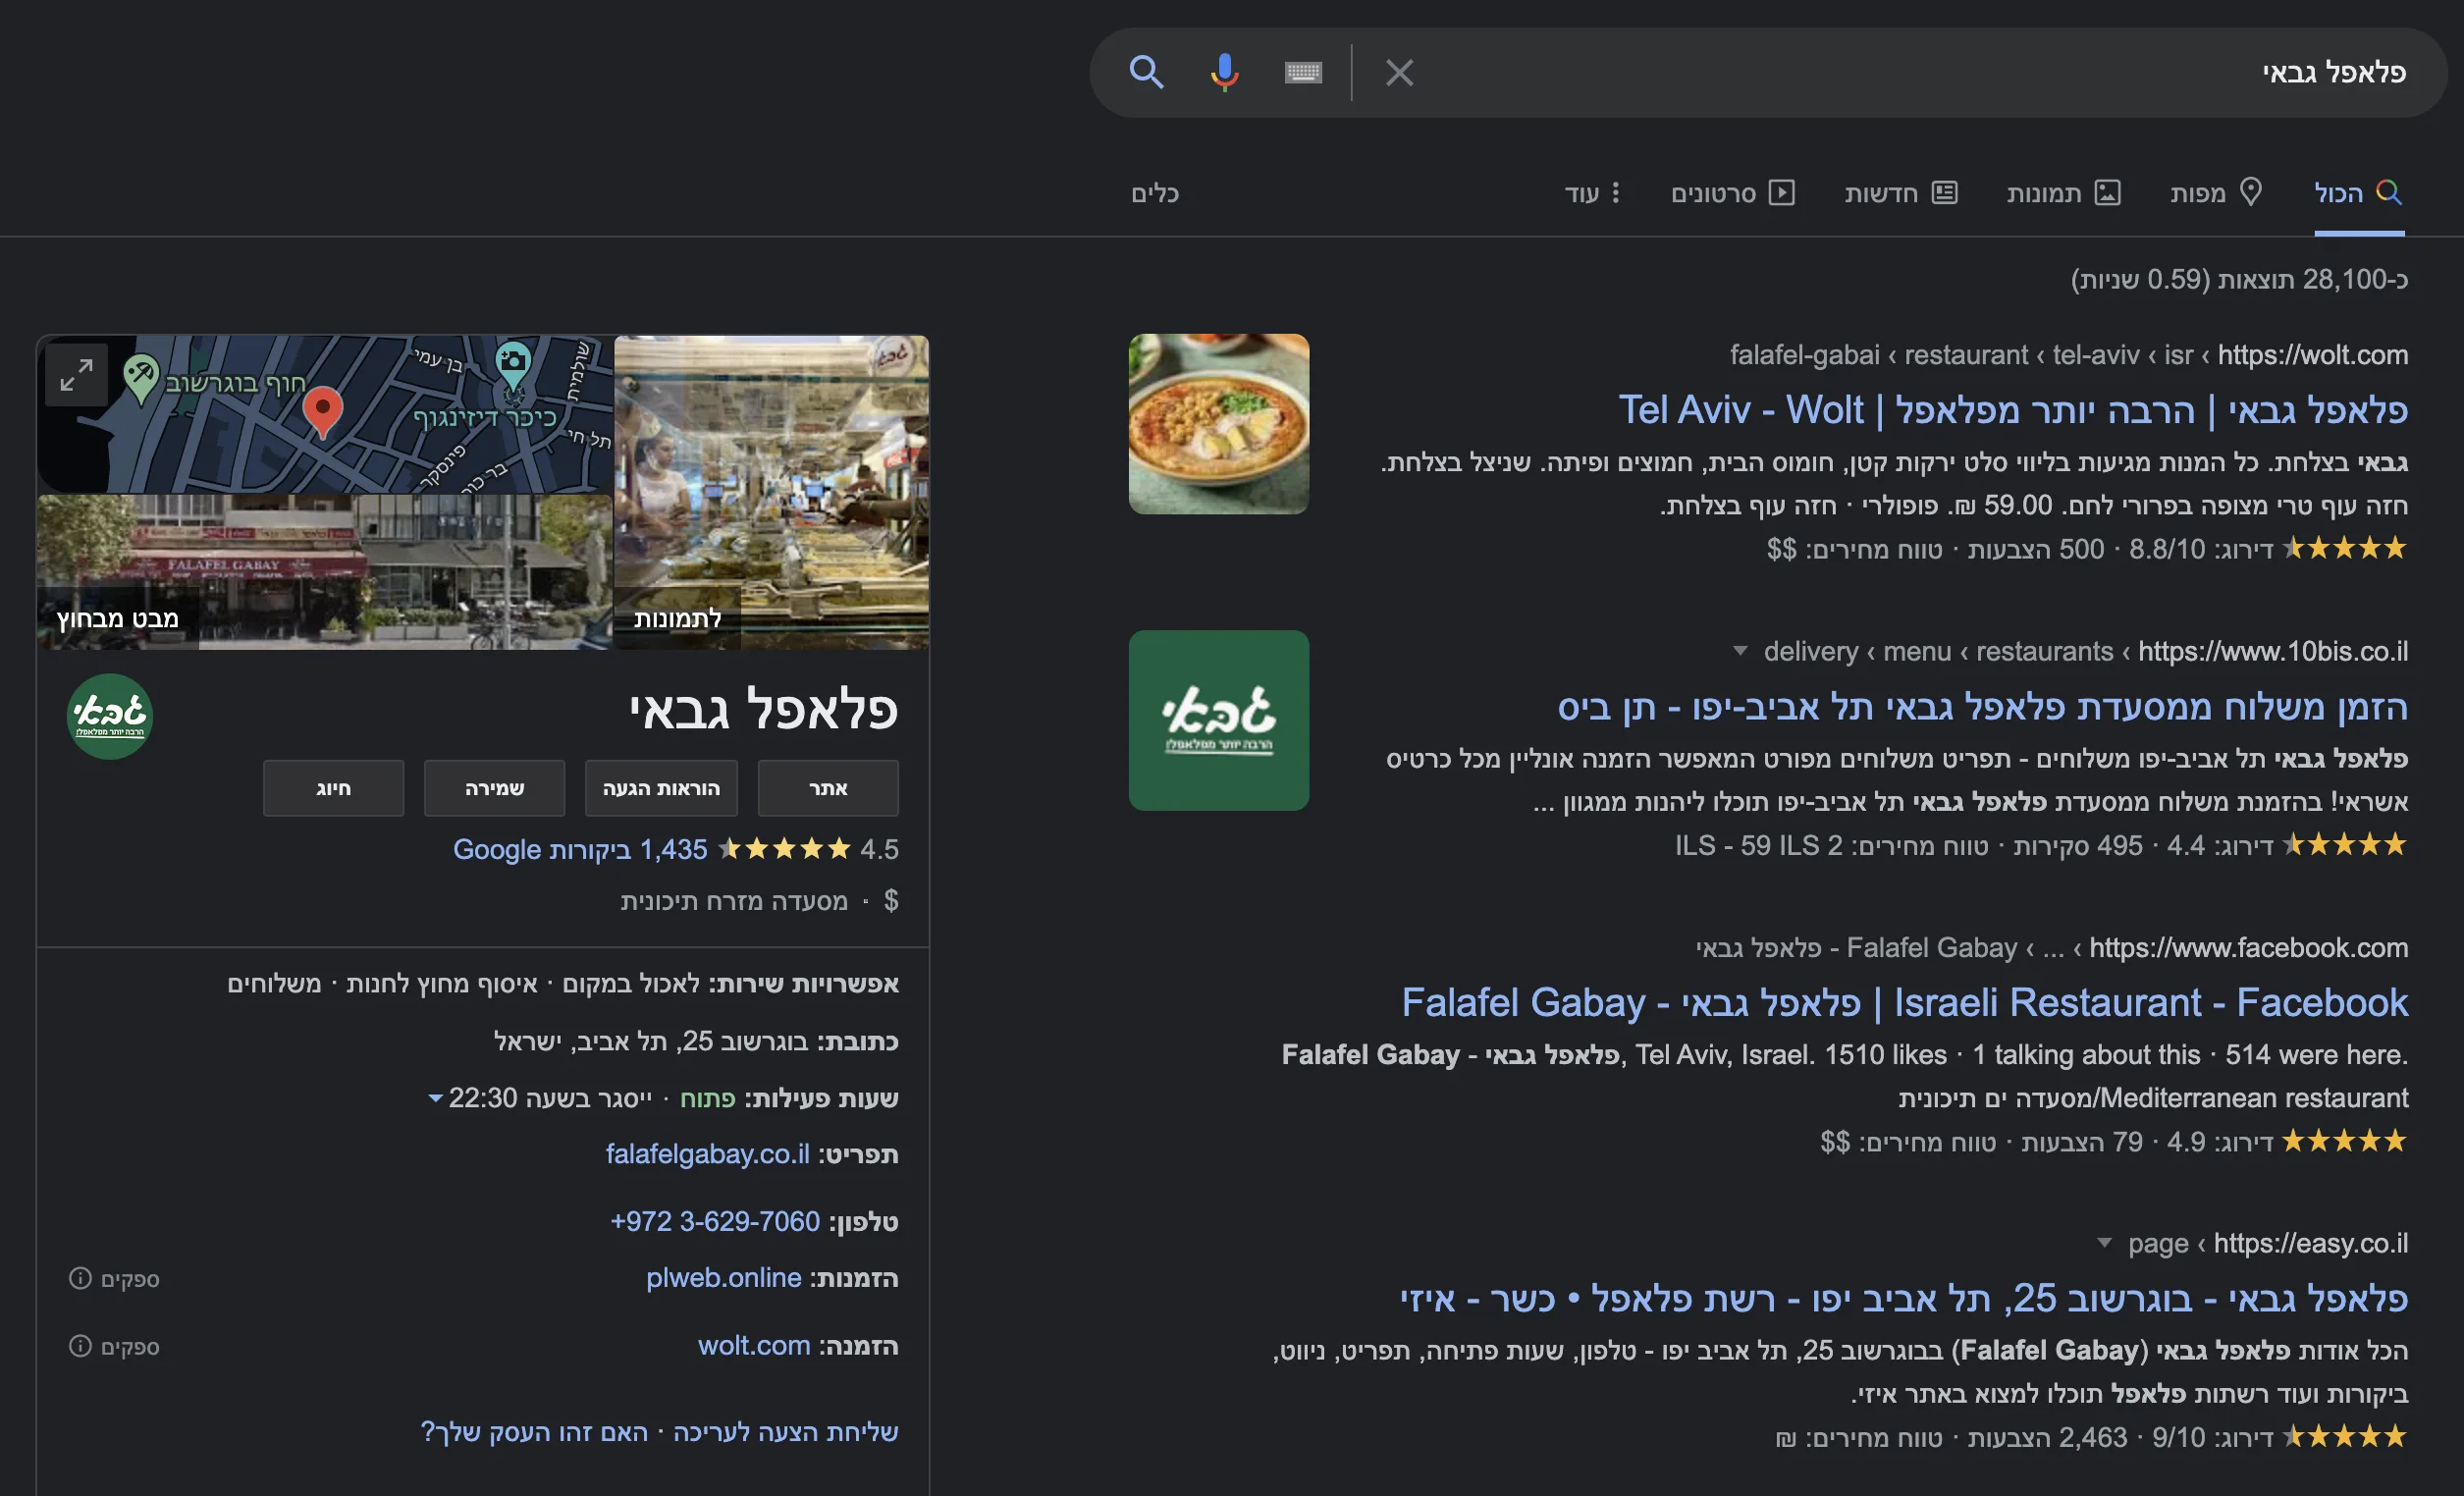
Task: Click the הוראות הגעה (Directions) button
Action: (x=661, y=788)
